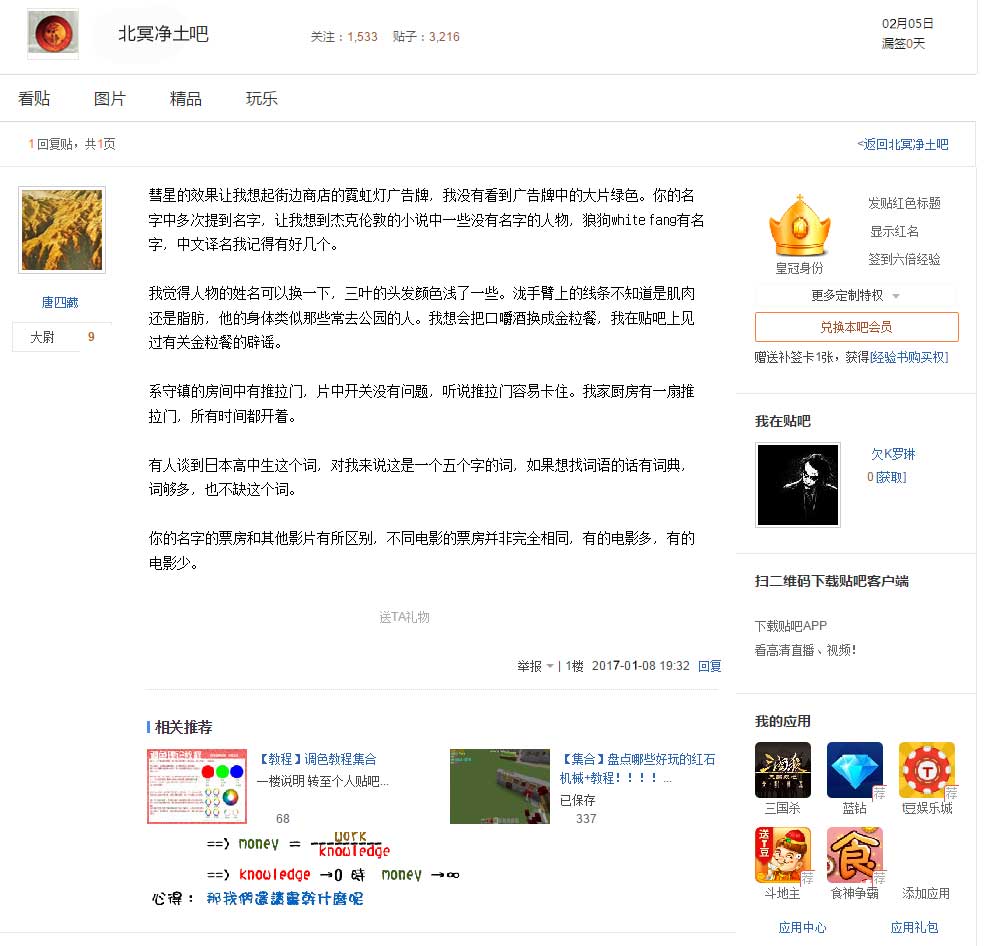This screenshot has height=946, width=994.
Task: Click 关注：1,533 follower count
Action: pyautogui.click(x=344, y=37)
